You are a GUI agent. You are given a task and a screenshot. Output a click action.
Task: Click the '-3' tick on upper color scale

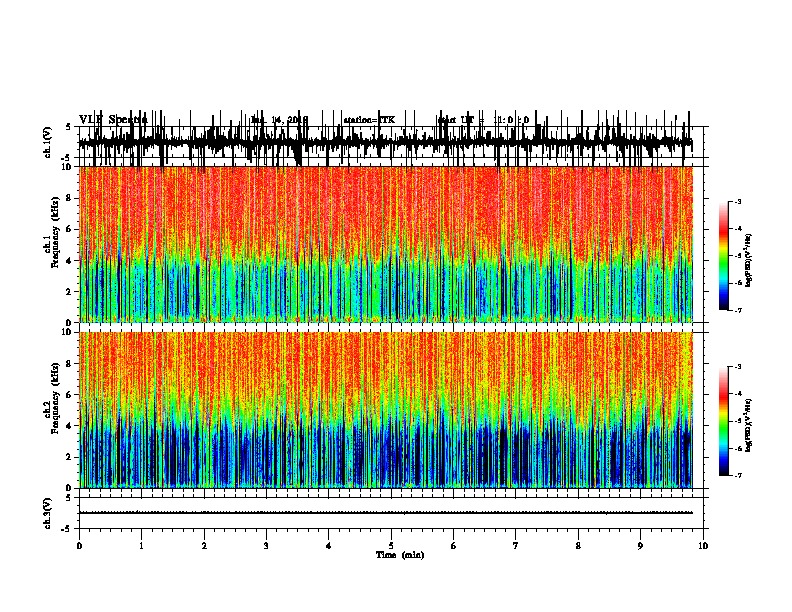coord(738,202)
